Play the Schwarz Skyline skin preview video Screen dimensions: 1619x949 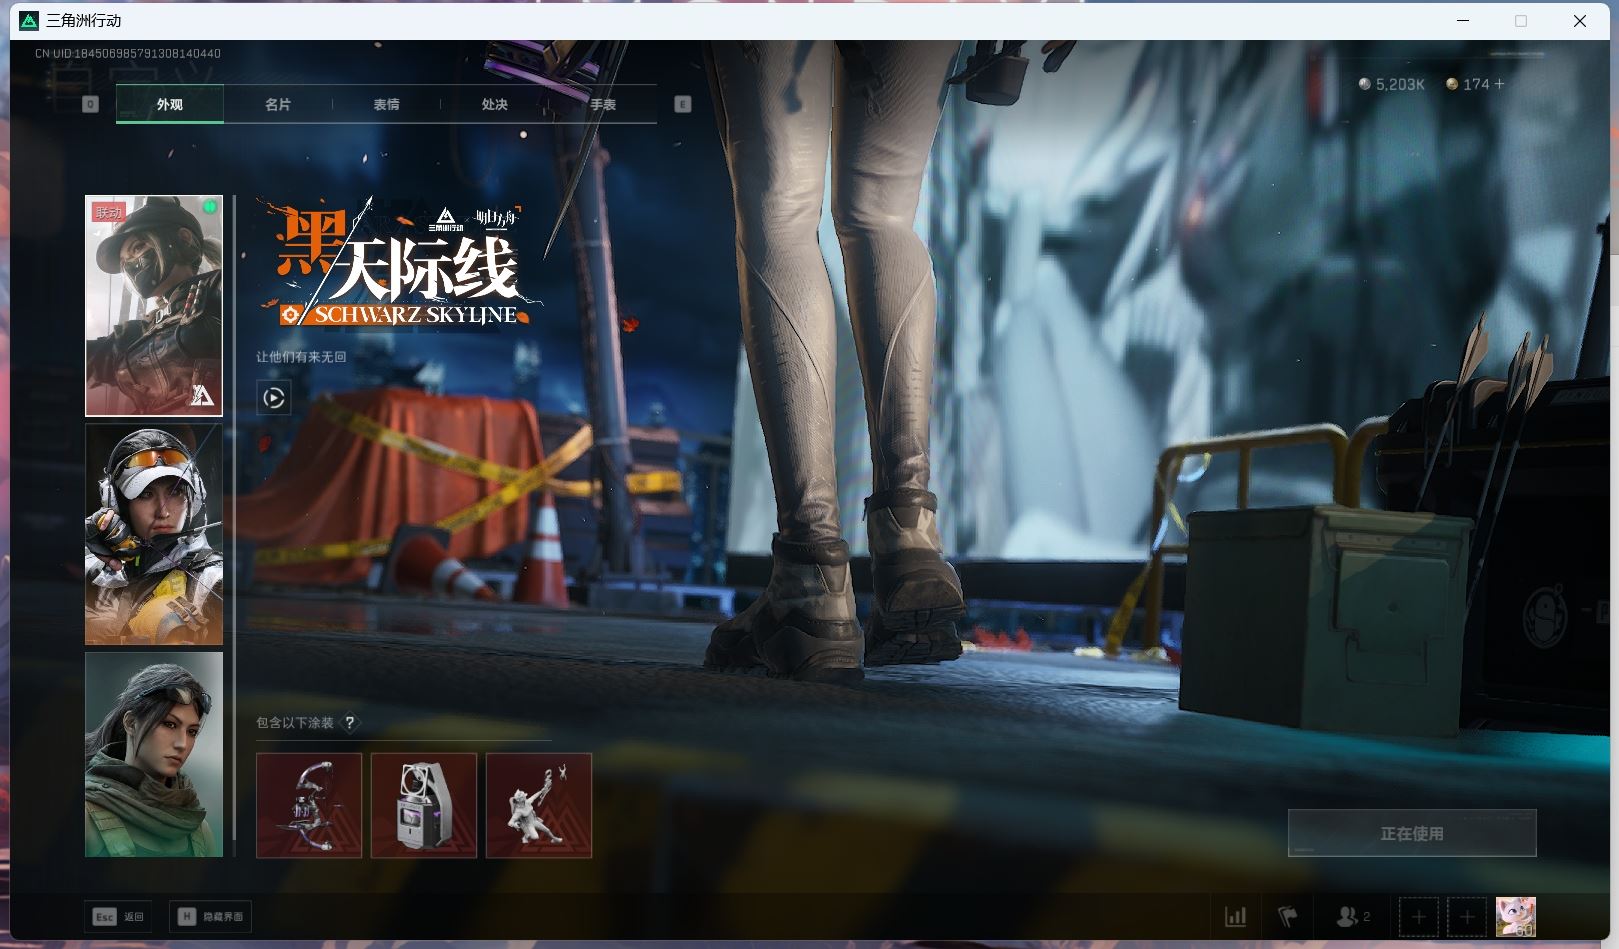click(x=273, y=398)
